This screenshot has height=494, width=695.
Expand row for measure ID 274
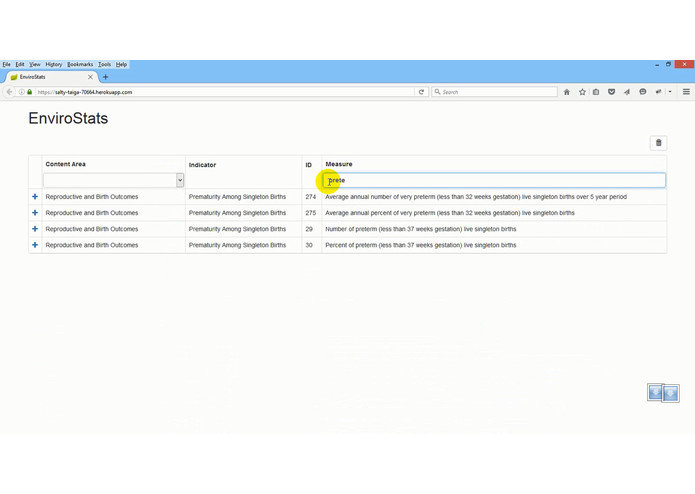coord(35,197)
